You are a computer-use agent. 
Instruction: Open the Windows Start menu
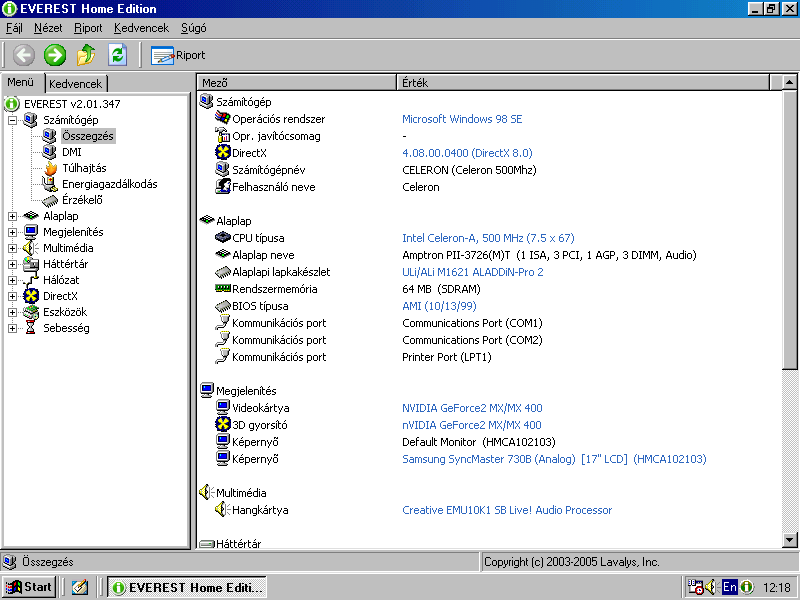pos(29,587)
